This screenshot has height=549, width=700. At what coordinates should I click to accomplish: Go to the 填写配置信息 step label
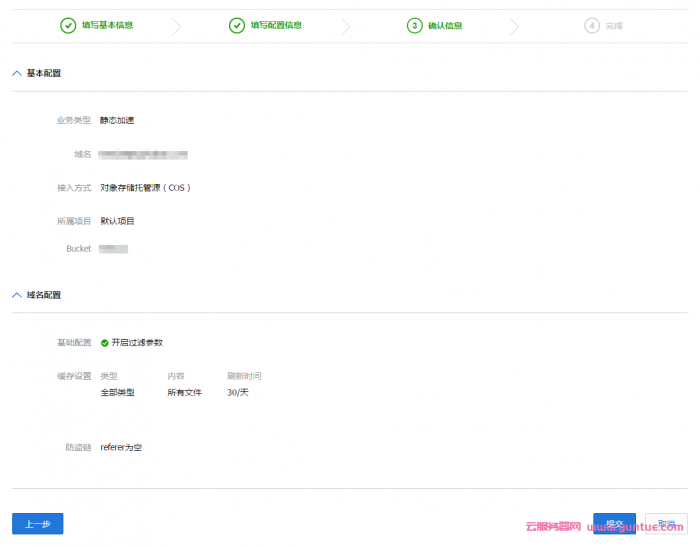tap(276, 26)
